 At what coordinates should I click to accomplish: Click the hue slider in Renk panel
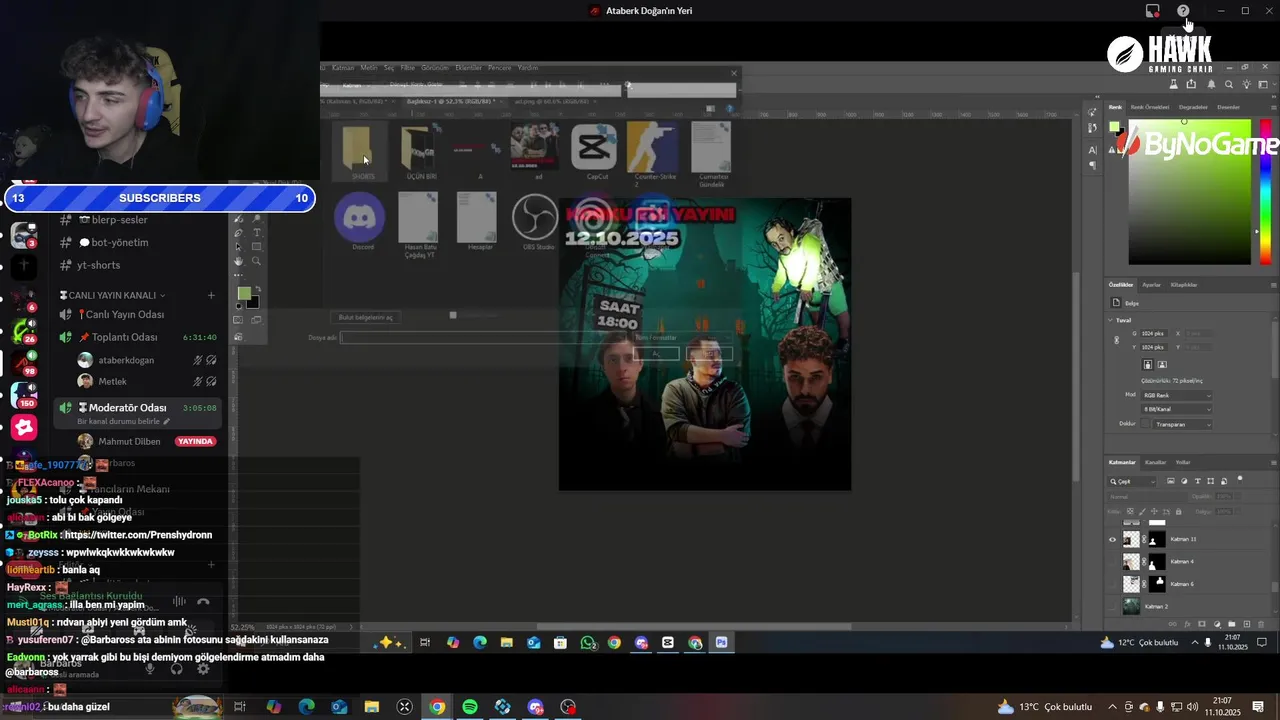(1266, 190)
